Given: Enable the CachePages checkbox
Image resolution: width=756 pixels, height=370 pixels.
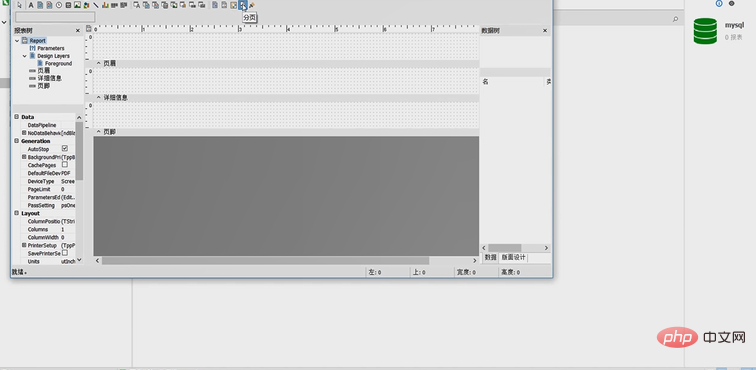Looking at the screenshot, I should pos(65,164).
